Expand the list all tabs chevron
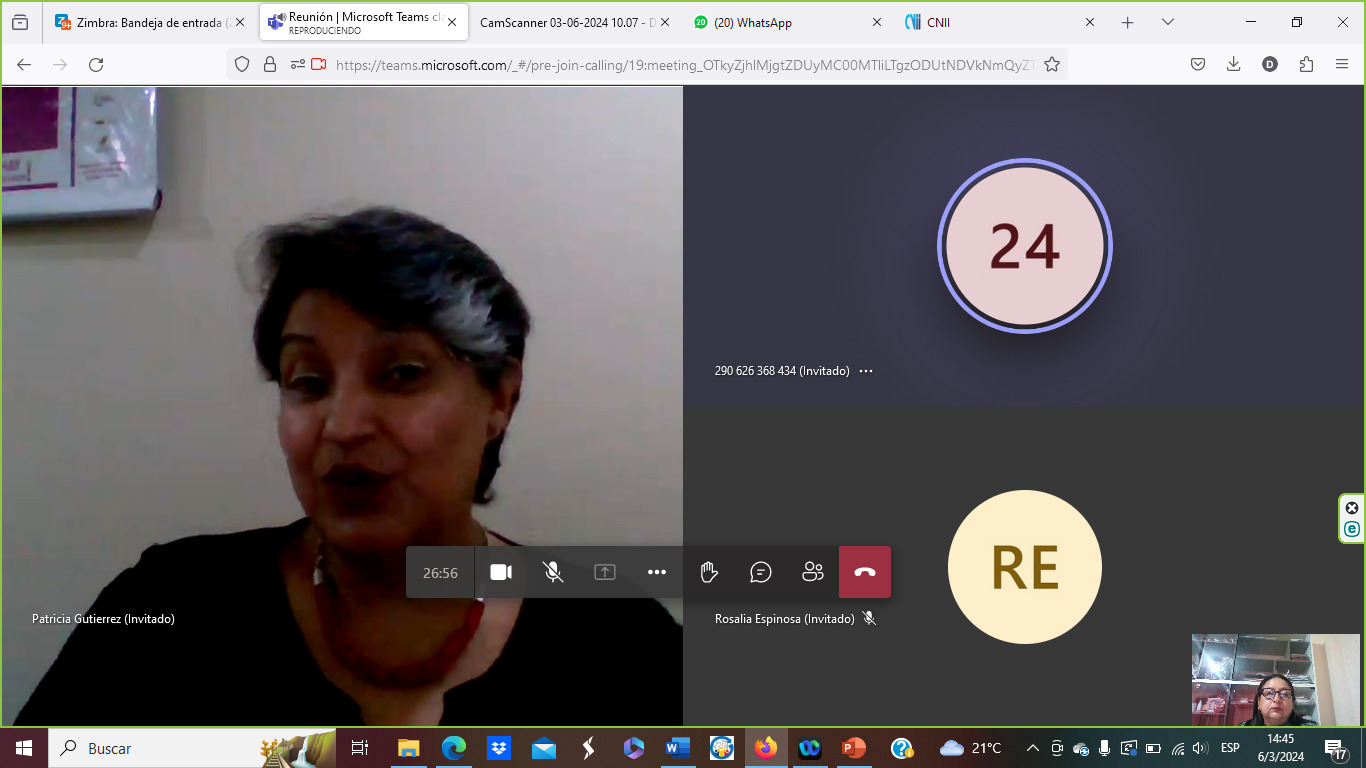 coord(1167,22)
